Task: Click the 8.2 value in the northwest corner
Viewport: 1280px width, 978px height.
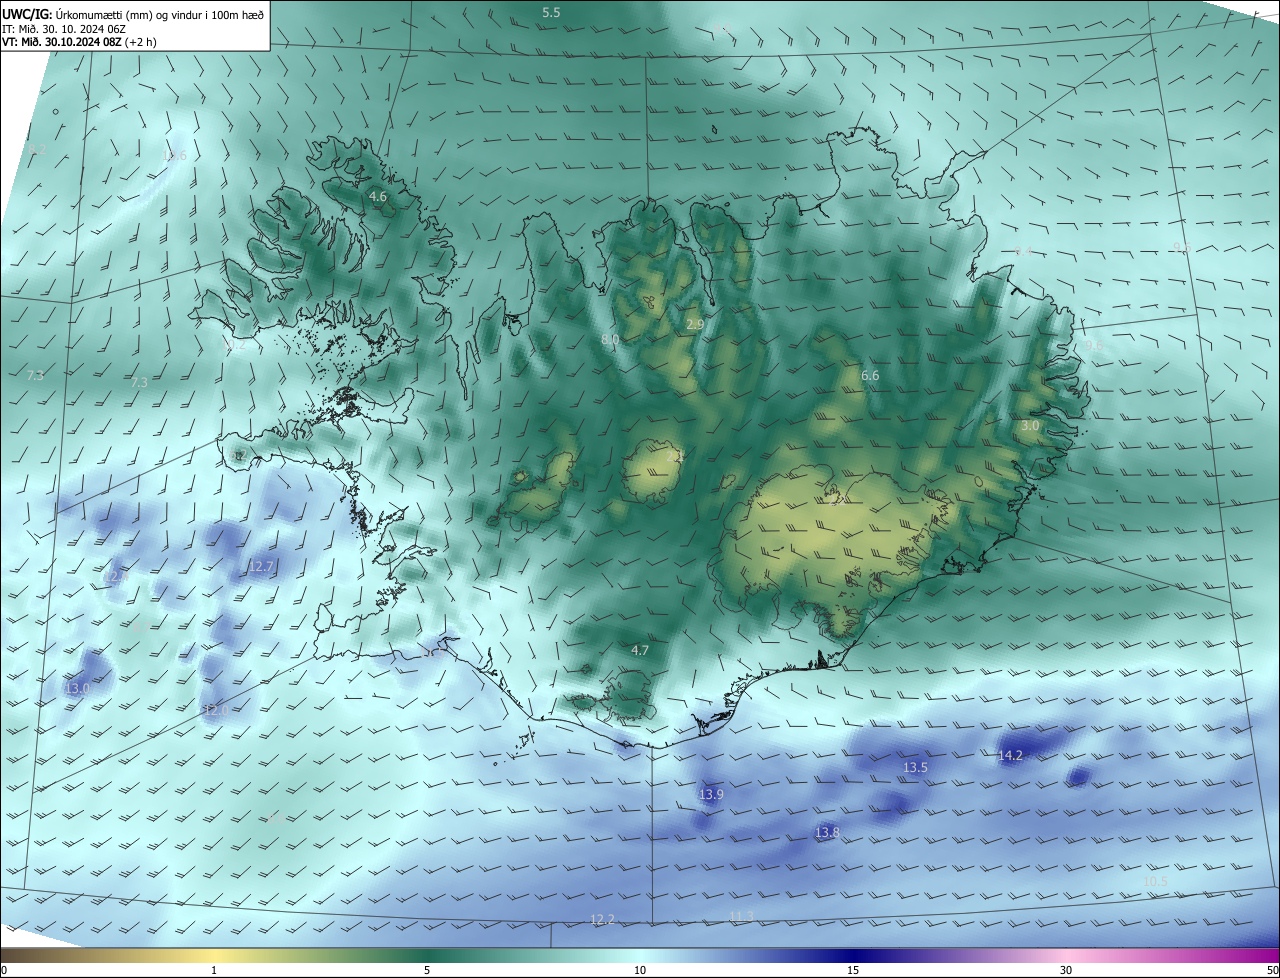Action: (x=37, y=150)
